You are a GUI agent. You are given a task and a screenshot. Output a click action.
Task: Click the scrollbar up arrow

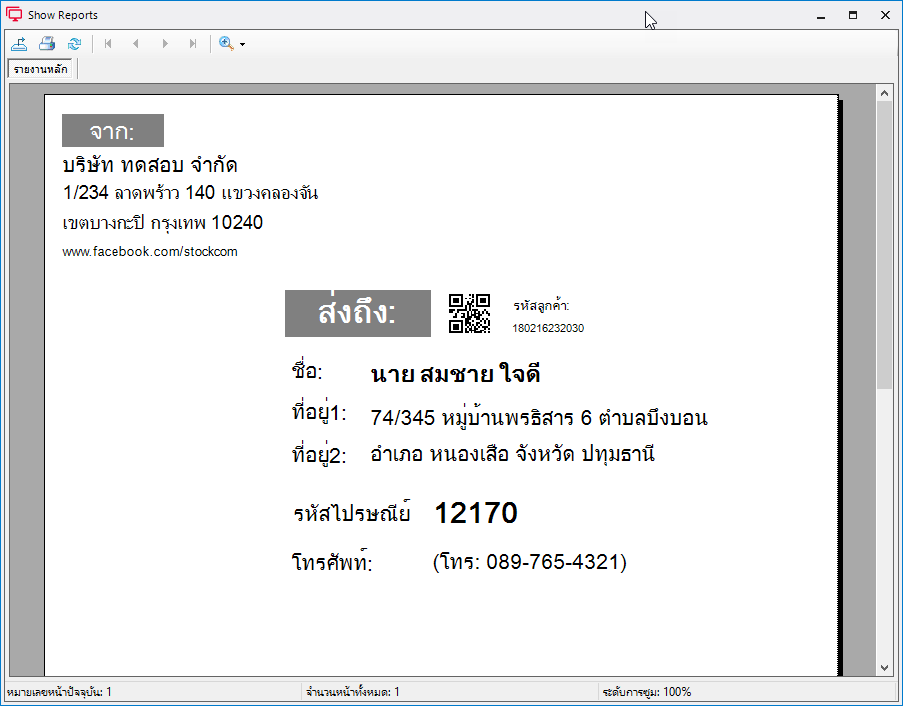[x=885, y=93]
